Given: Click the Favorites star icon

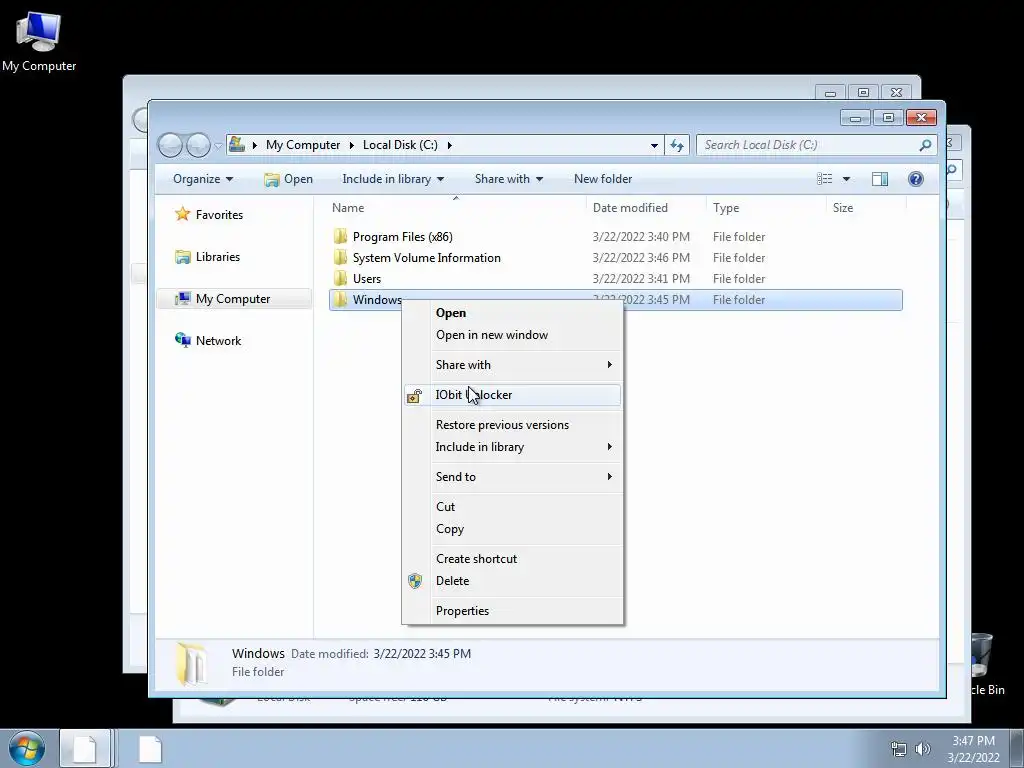Looking at the screenshot, I should click(182, 214).
